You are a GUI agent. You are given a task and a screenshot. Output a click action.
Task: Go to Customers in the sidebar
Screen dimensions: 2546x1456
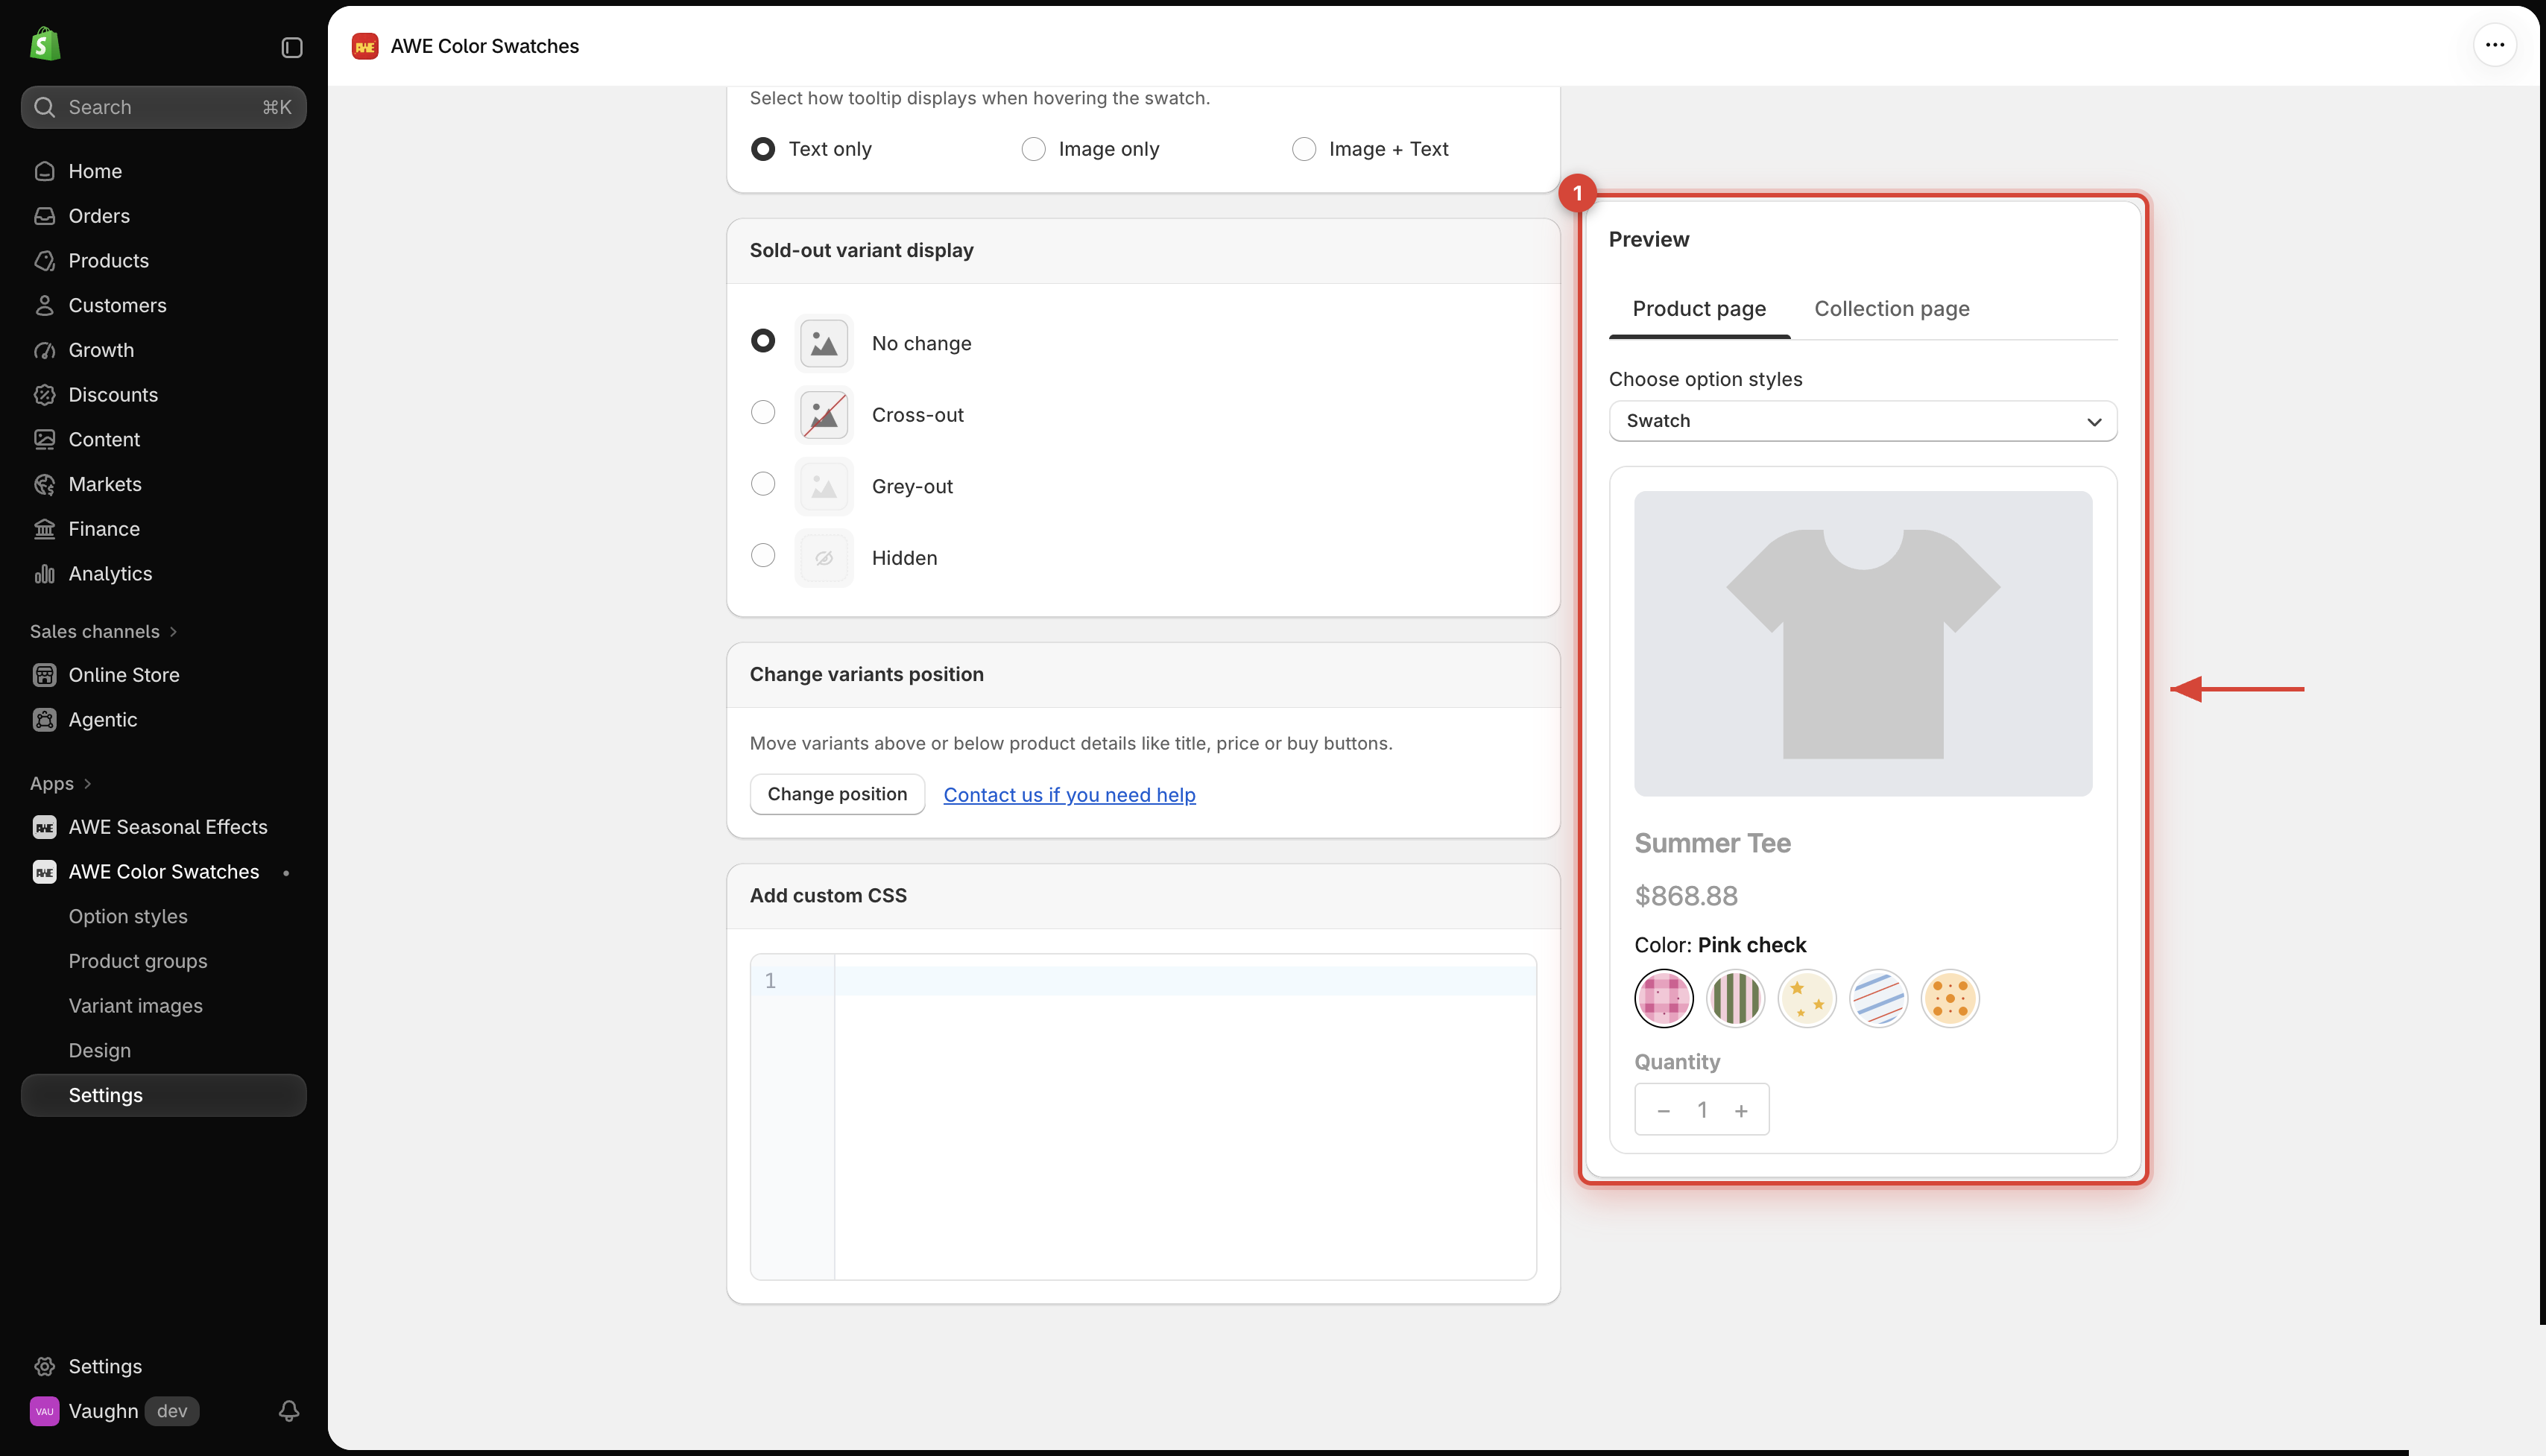point(163,305)
